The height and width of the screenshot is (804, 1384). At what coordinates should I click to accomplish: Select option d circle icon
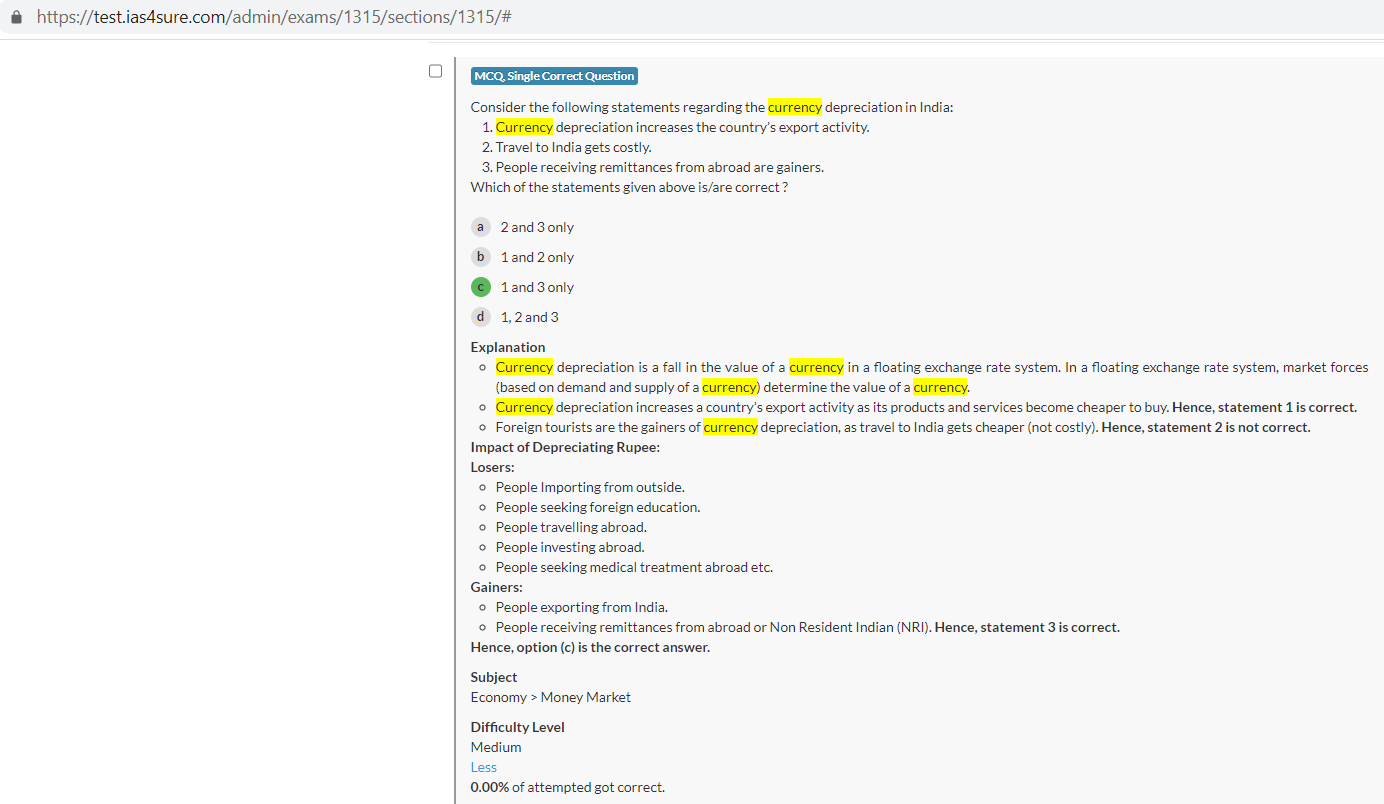coord(481,317)
